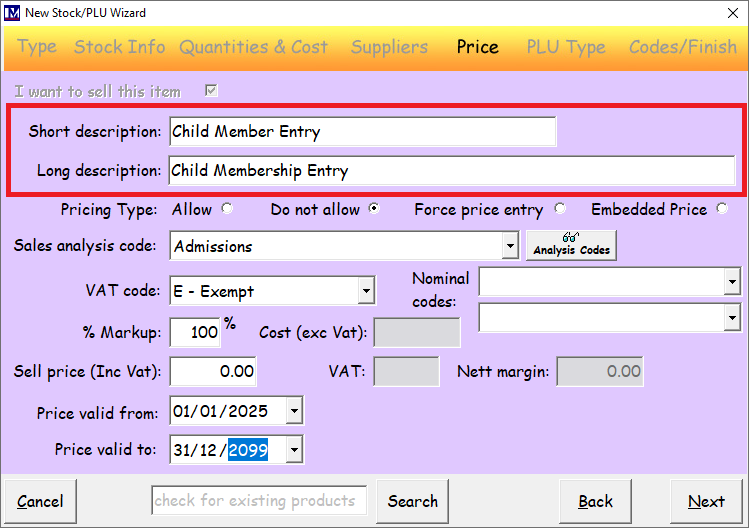Open the VAT code dropdown

pyautogui.click(x=366, y=291)
